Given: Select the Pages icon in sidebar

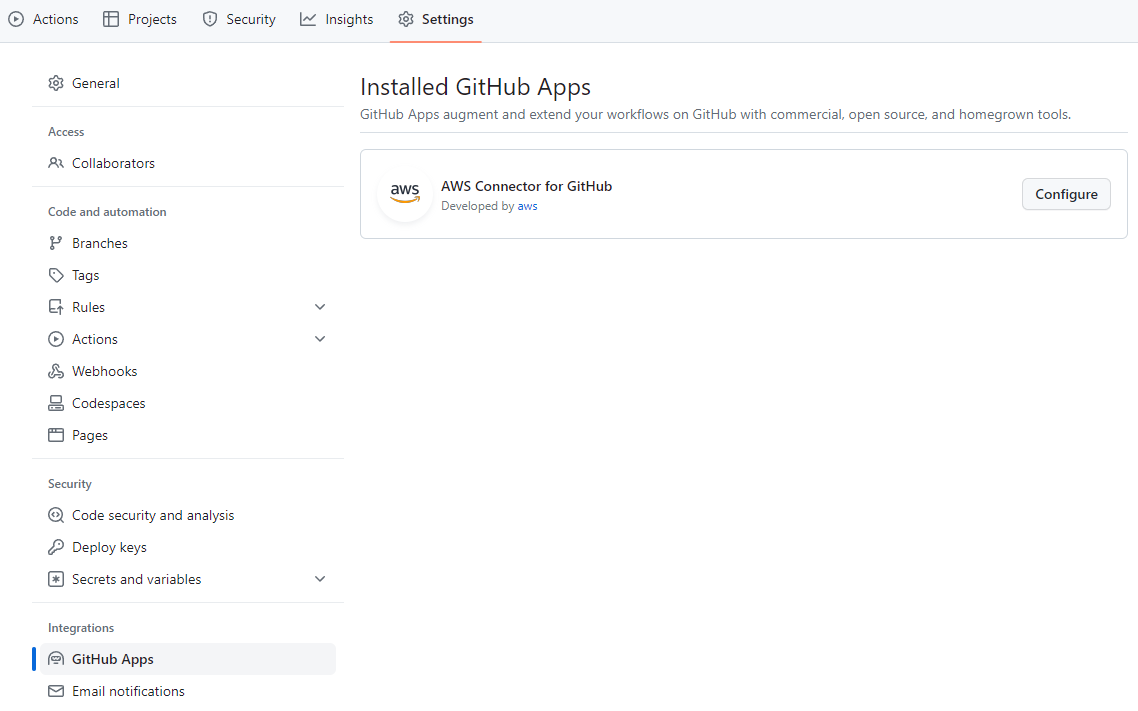Looking at the screenshot, I should 56,435.
